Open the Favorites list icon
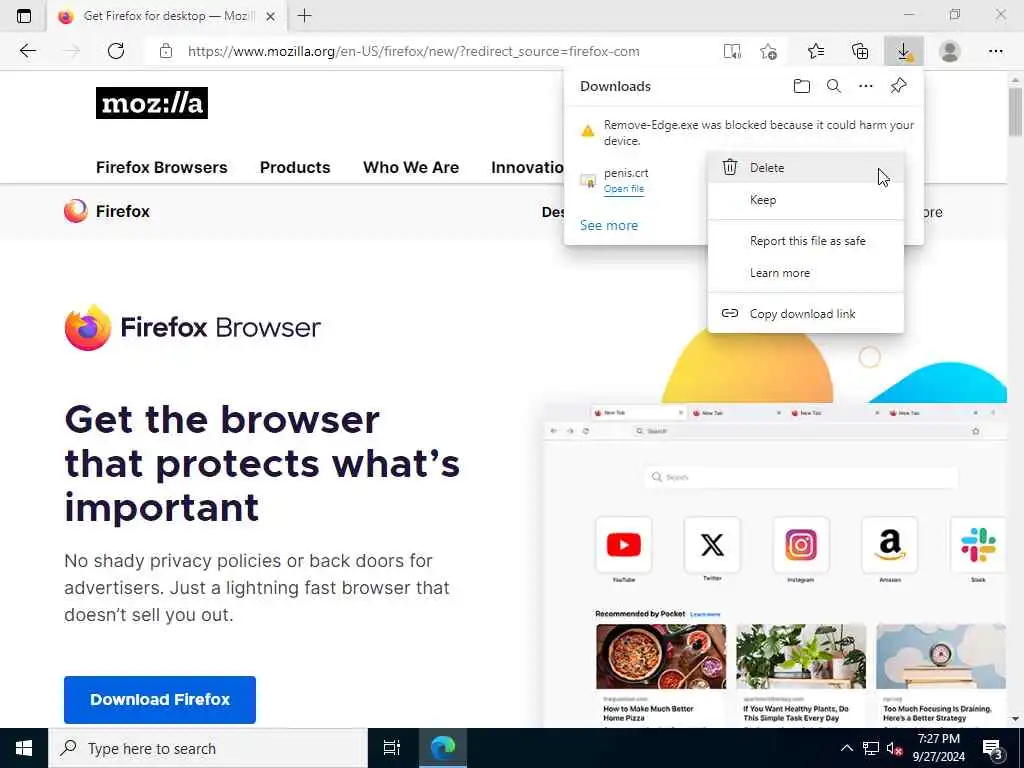The width and height of the screenshot is (1024, 768). click(x=816, y=51)
